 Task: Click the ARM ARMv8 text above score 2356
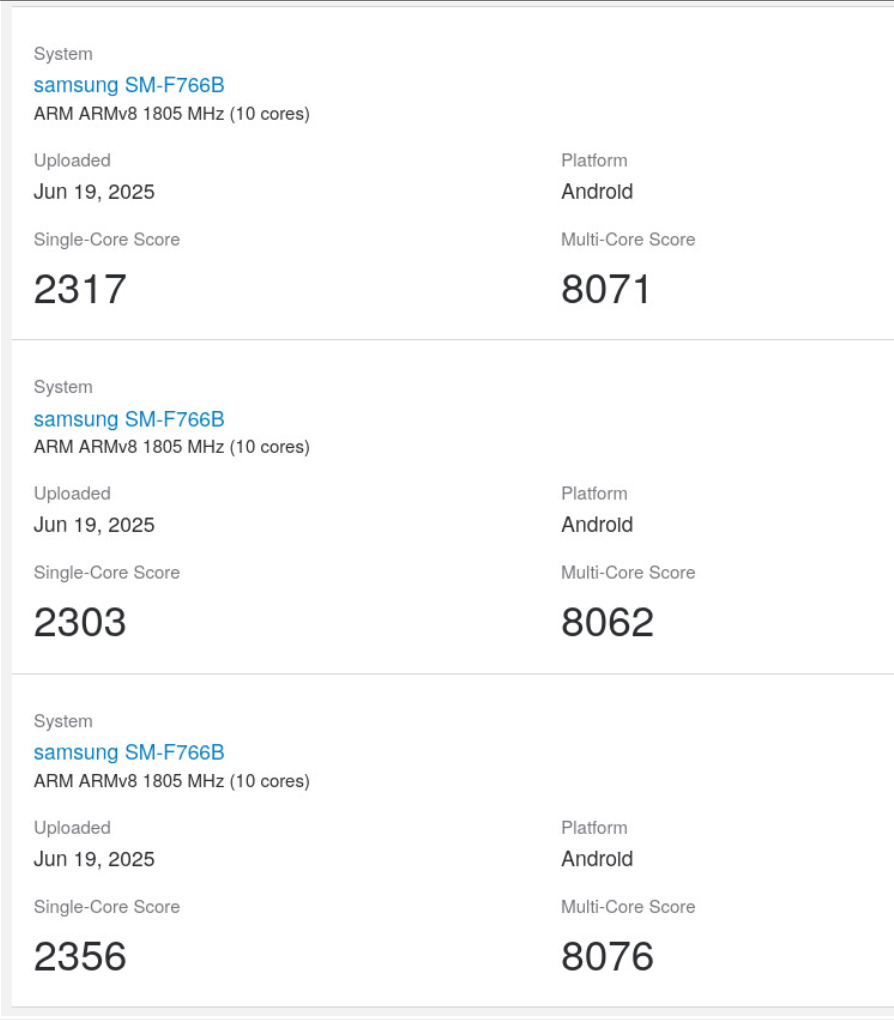click(171, 781)
